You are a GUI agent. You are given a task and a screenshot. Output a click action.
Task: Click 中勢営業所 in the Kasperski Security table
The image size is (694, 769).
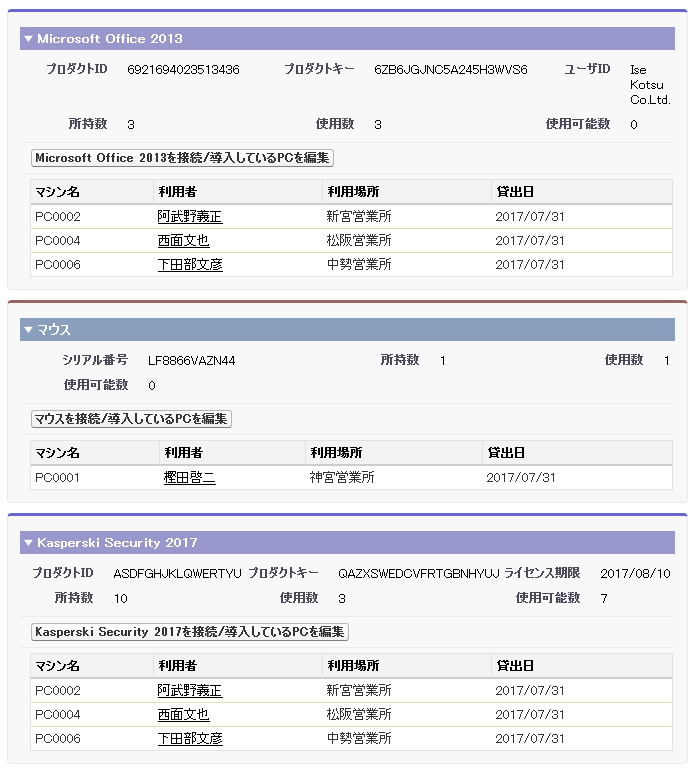(359, 739)
